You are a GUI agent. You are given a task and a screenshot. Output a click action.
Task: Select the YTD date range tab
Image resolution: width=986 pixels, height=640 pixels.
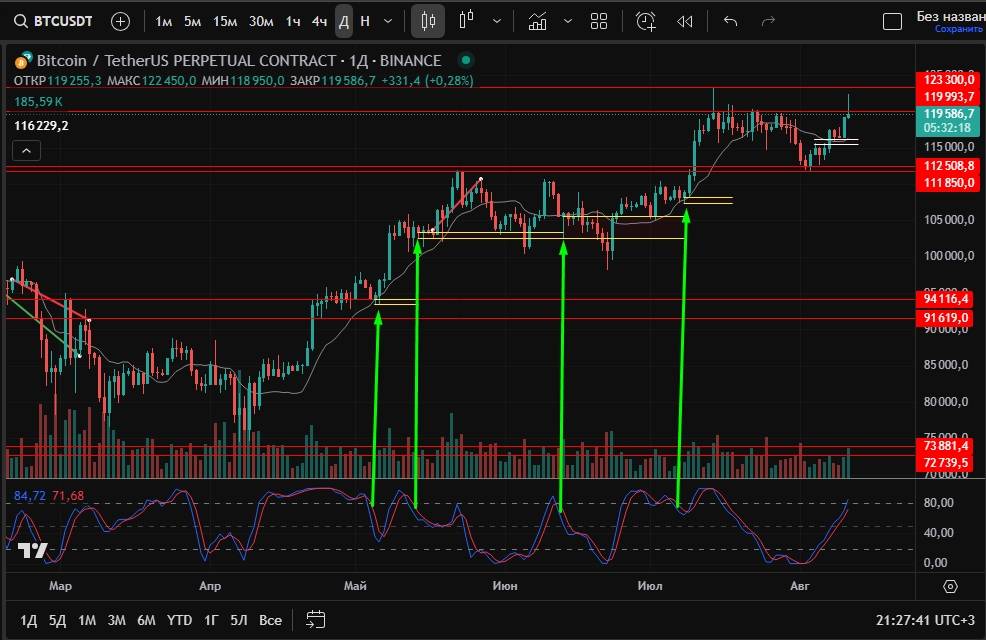(179, 620)
